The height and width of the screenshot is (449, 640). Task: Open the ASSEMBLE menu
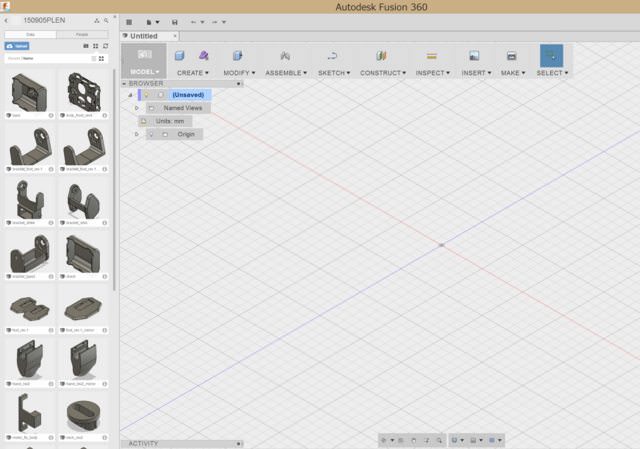click(286, 73)
